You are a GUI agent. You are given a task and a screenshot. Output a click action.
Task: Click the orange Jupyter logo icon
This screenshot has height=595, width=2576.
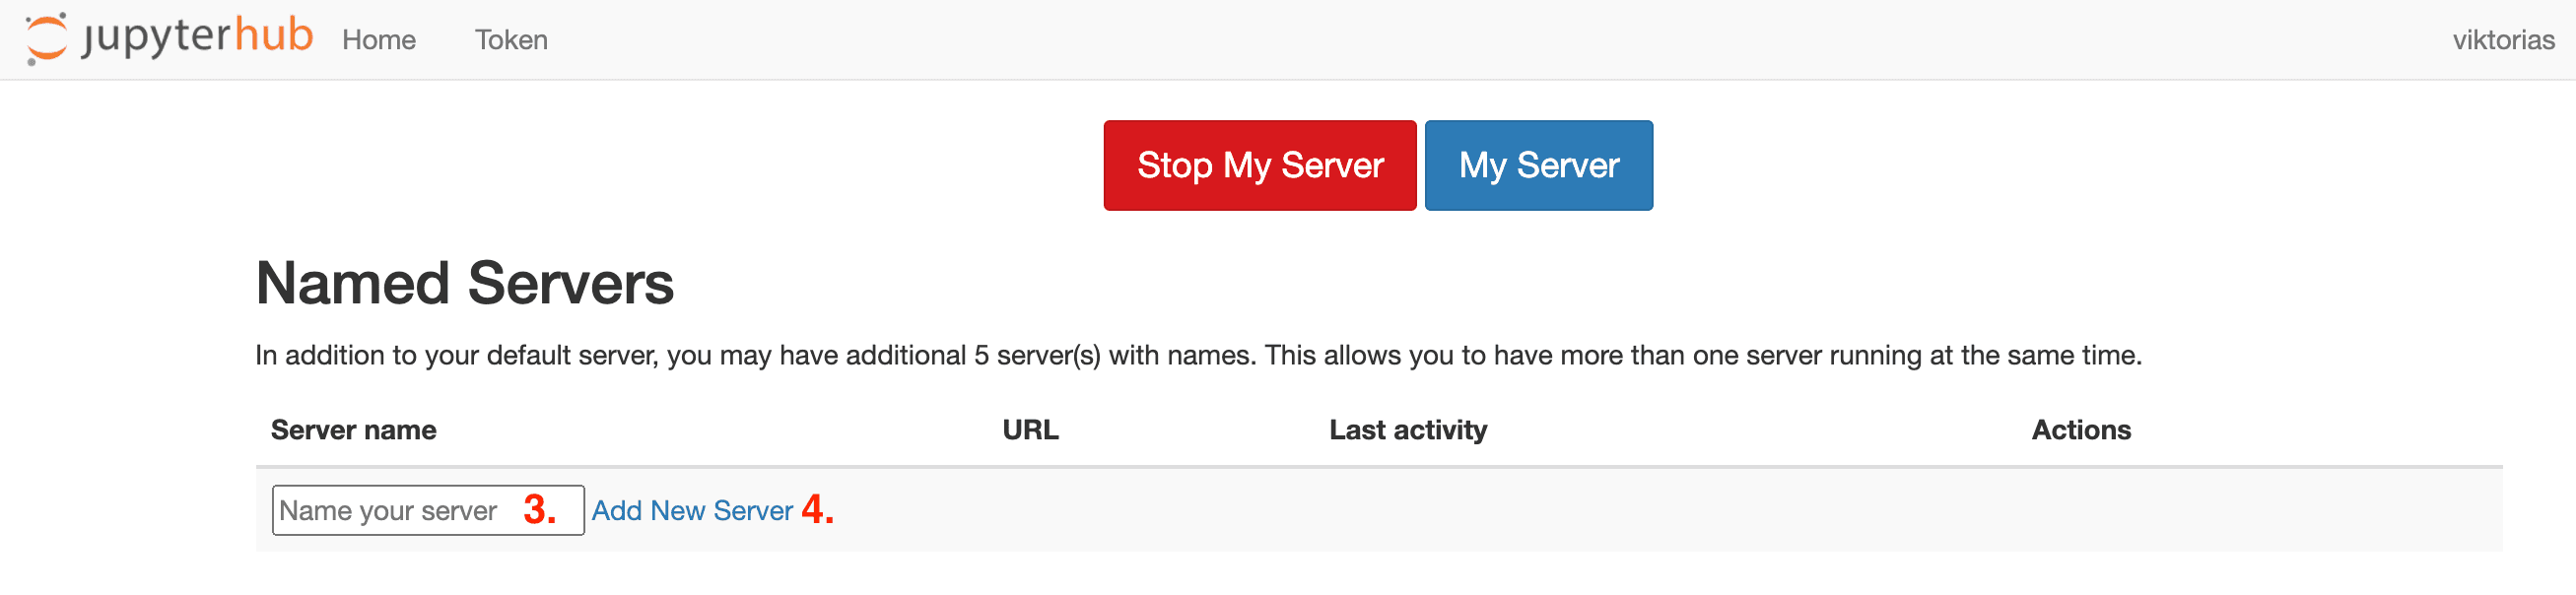click(x=45, y=39)
